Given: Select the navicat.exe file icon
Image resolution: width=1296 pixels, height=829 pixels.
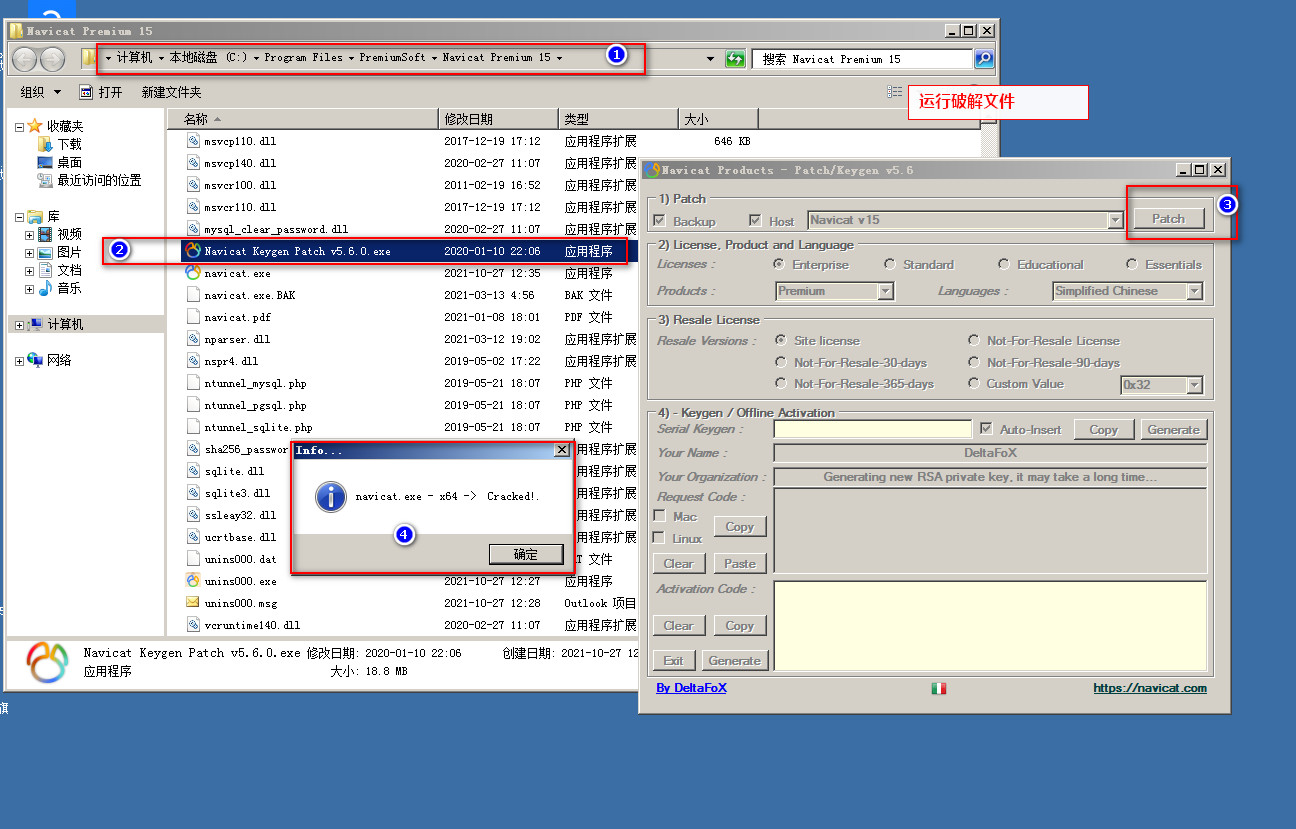Looking at the screenshot, I should point(194,273).
